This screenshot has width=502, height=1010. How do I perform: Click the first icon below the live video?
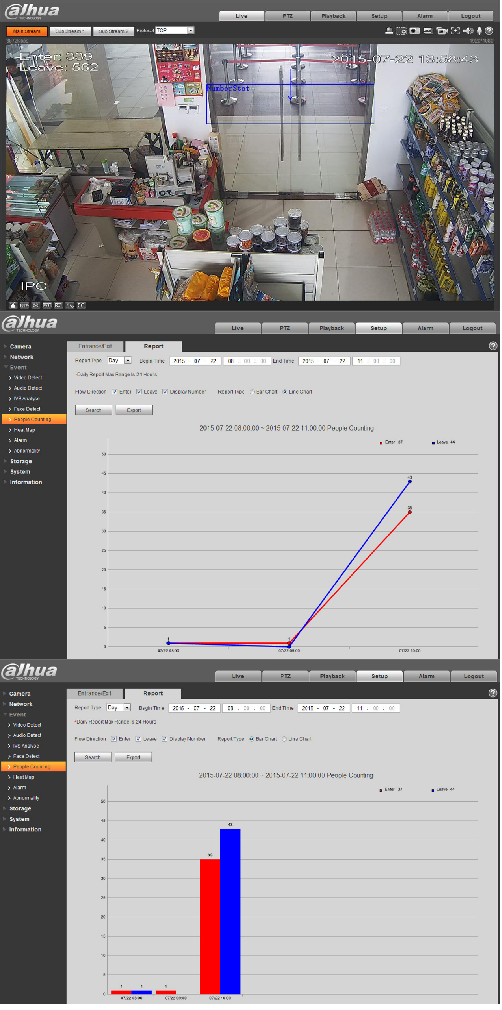14,305
